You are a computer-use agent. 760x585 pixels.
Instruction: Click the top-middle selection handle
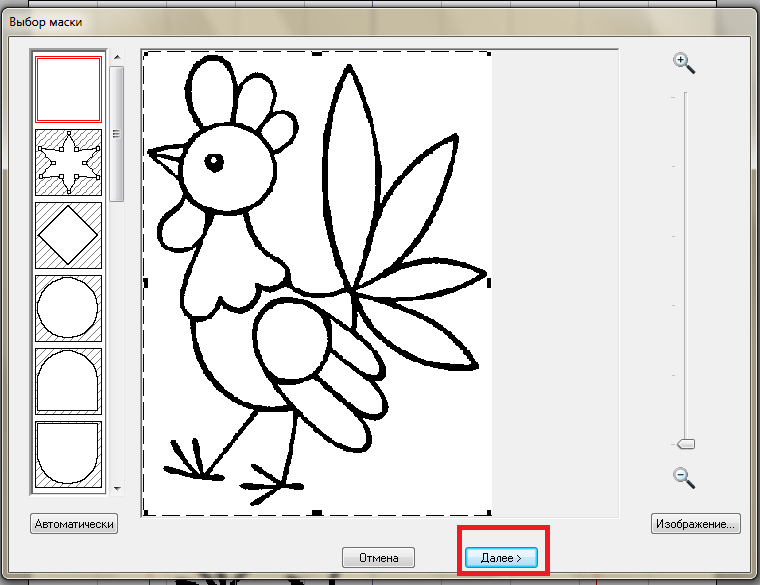coord(317,53)
